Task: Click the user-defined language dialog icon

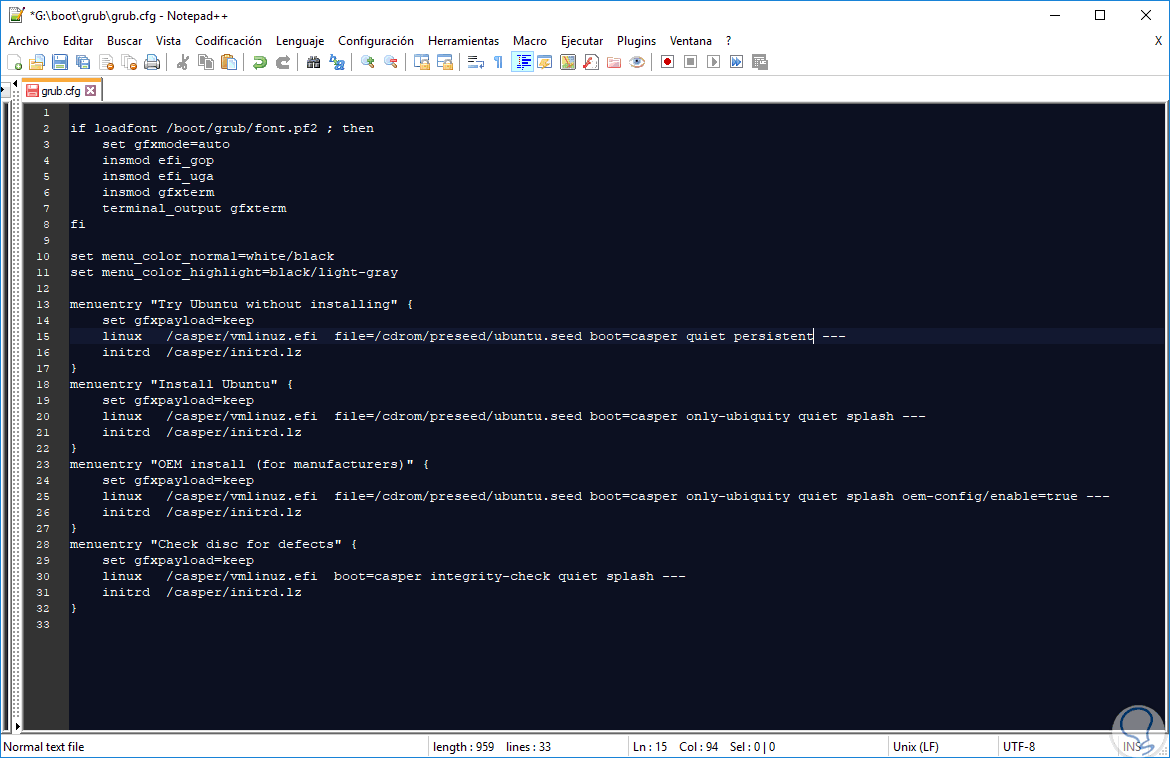Action: 545,63
